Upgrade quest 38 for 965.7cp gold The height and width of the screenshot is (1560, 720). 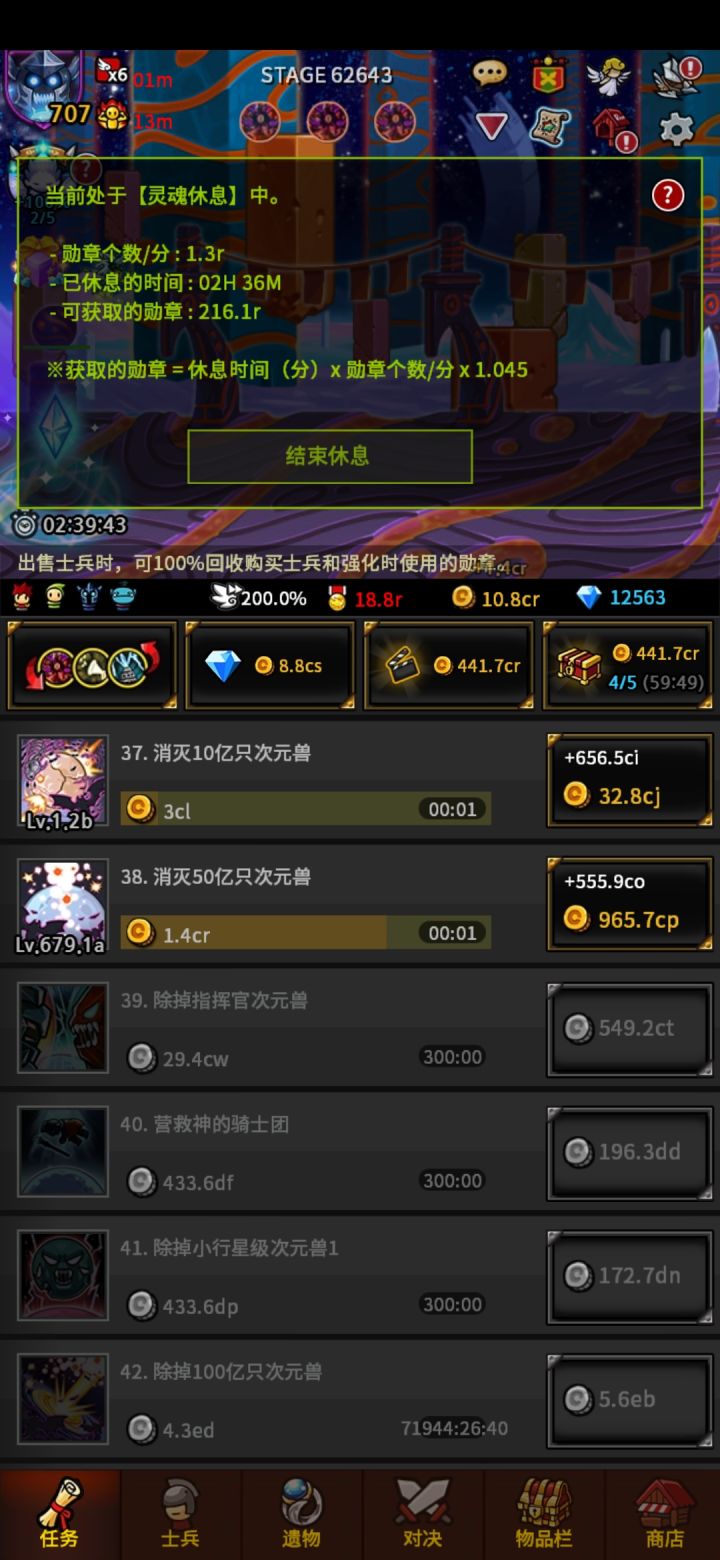629,904
